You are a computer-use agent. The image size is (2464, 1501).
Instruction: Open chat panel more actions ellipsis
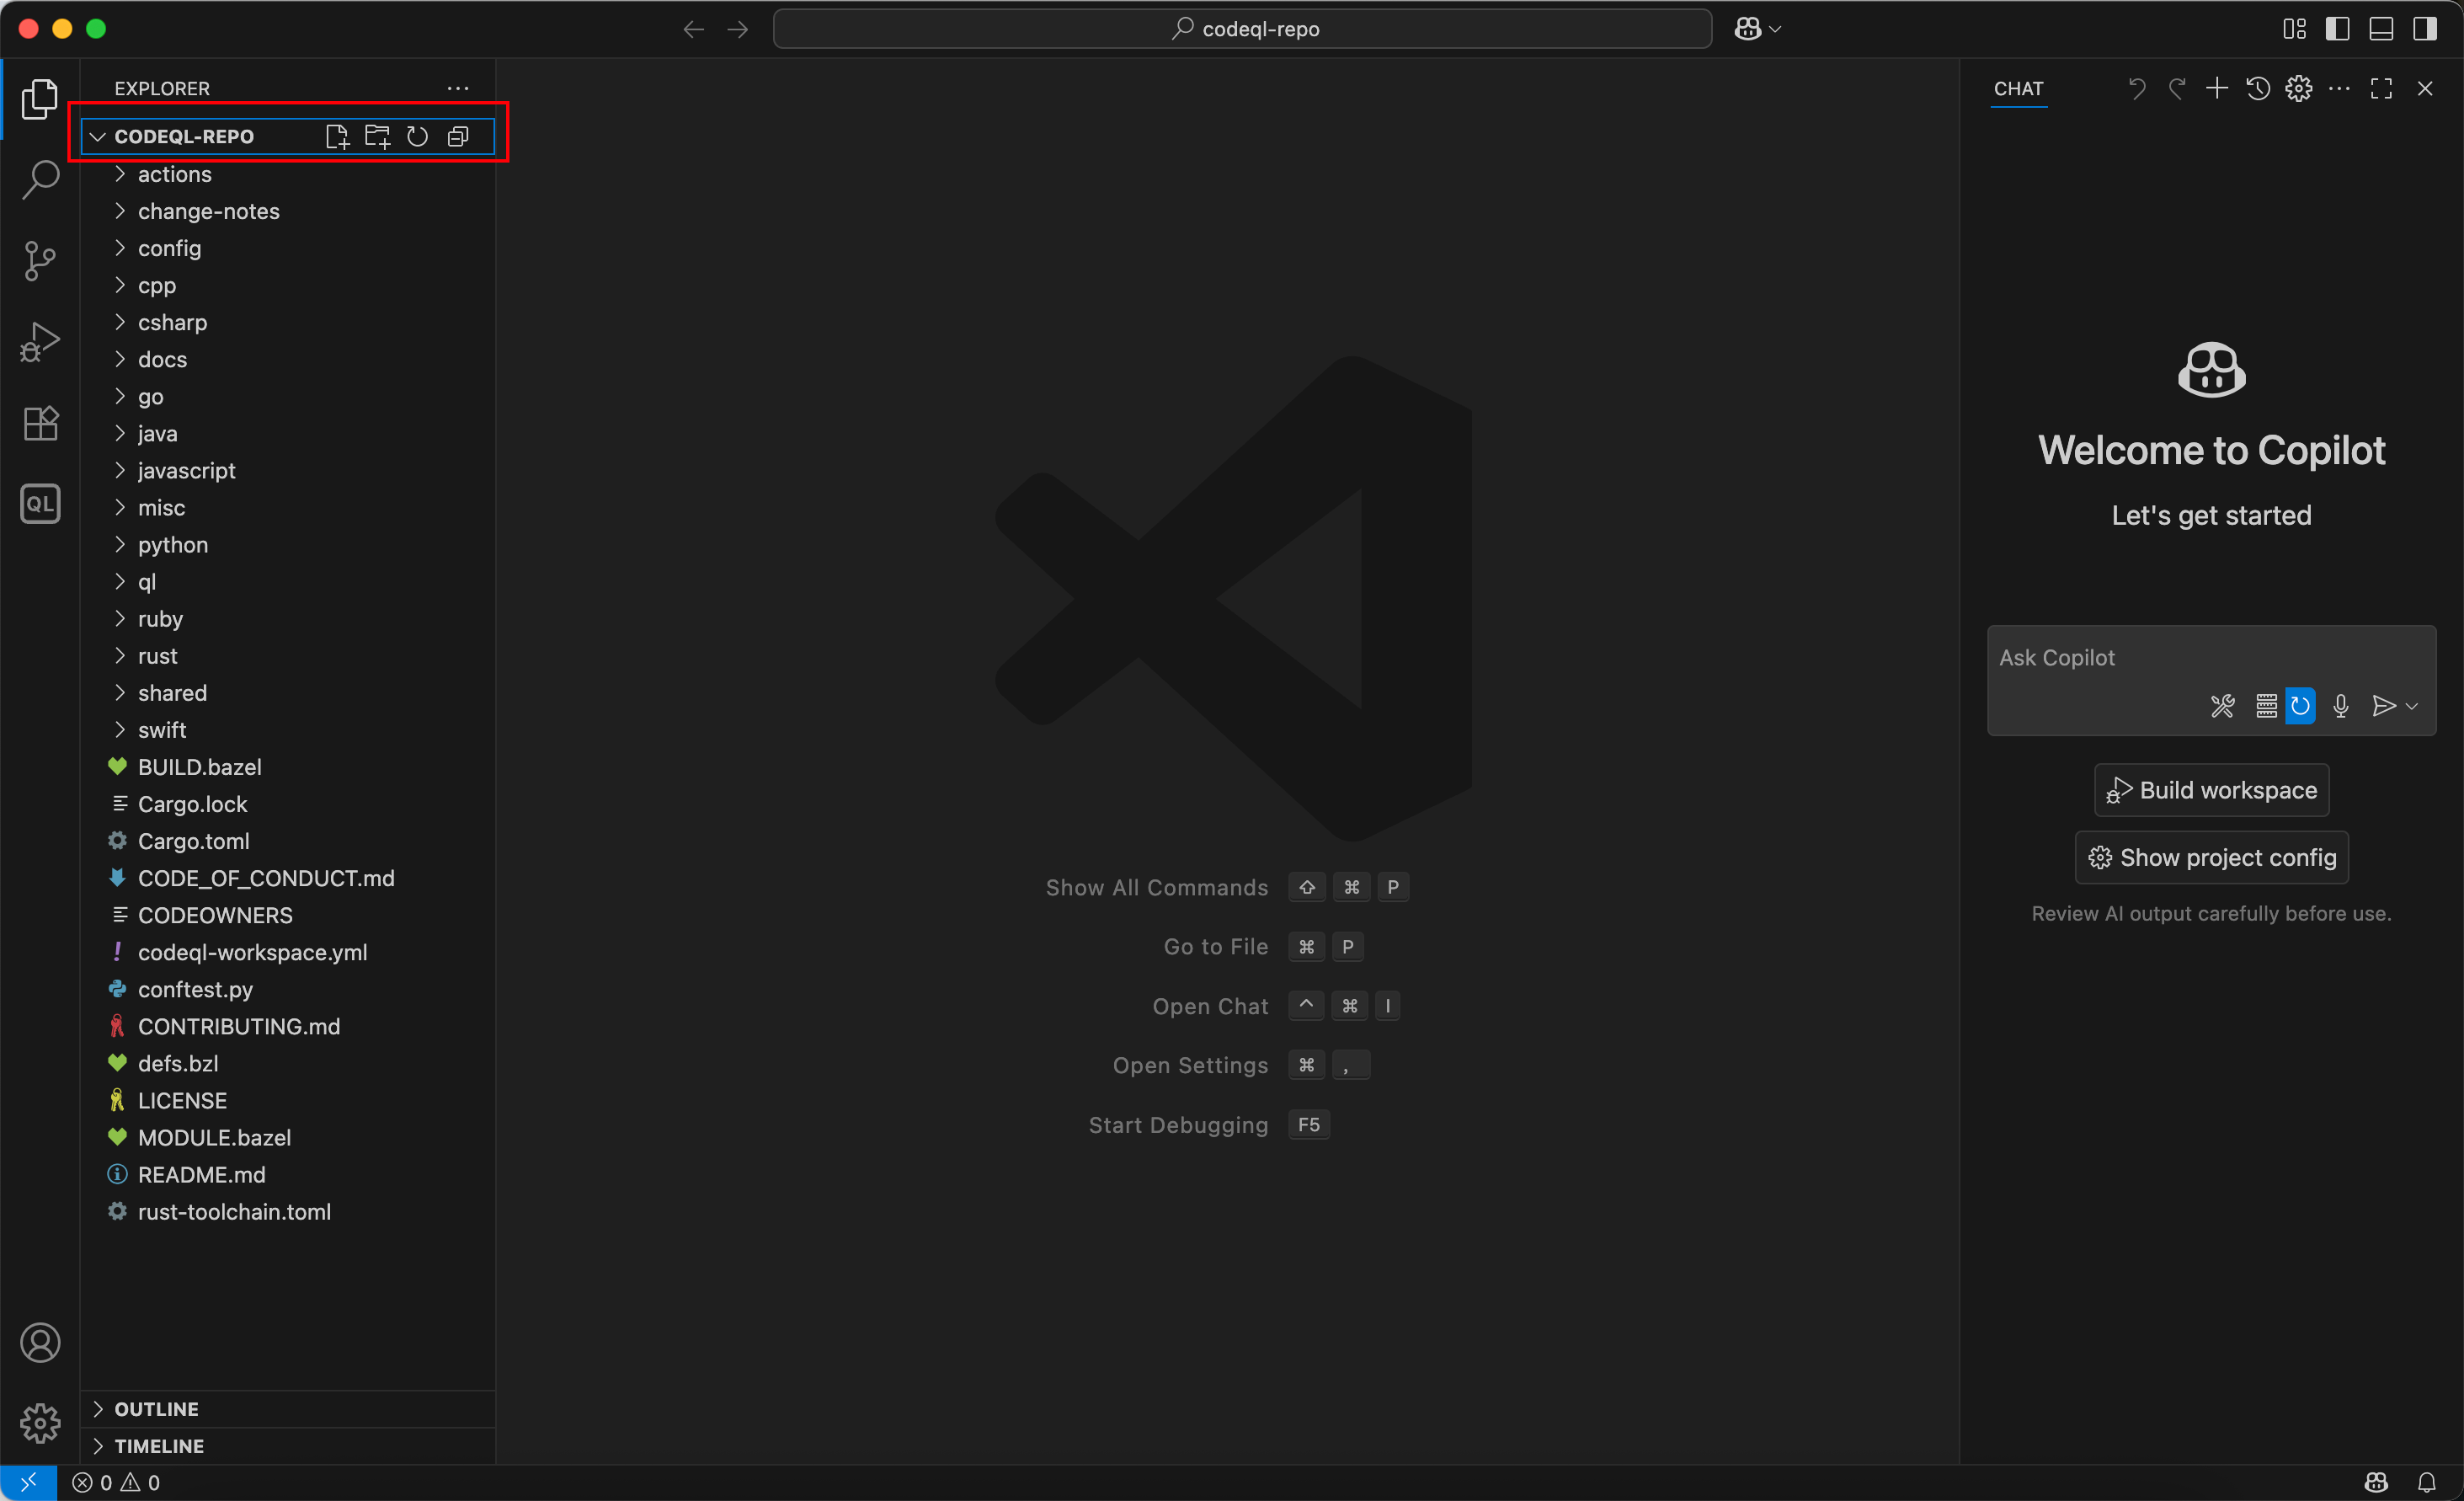[x=2340, y=88]
